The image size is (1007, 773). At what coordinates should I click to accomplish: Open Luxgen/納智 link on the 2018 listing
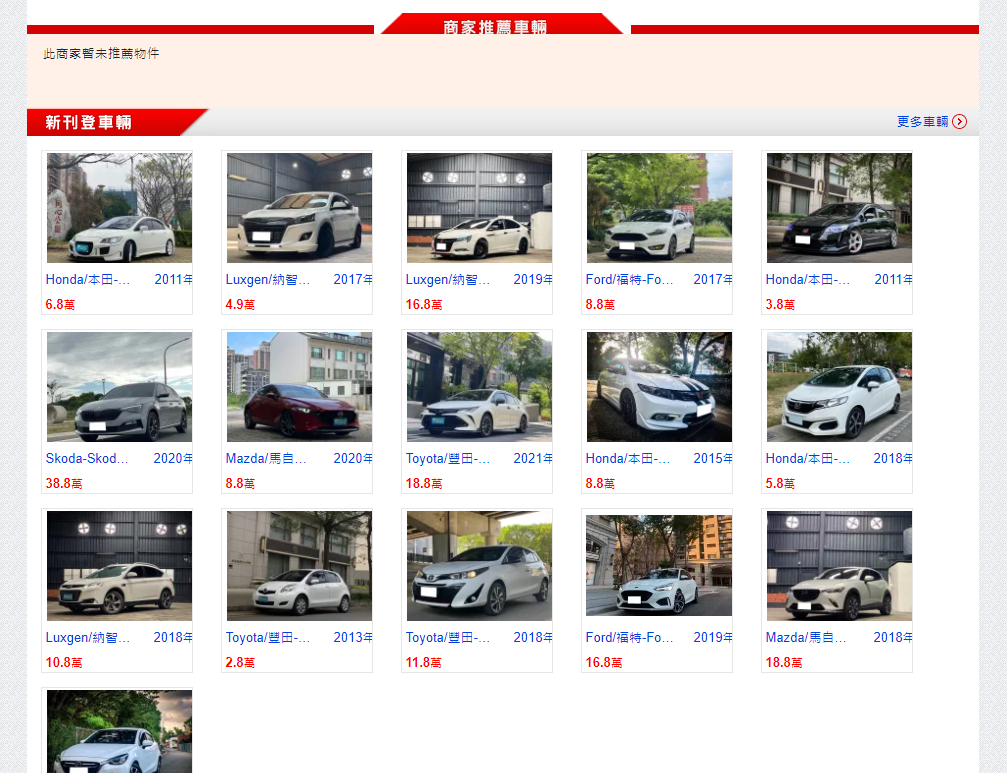coord(88,638)
